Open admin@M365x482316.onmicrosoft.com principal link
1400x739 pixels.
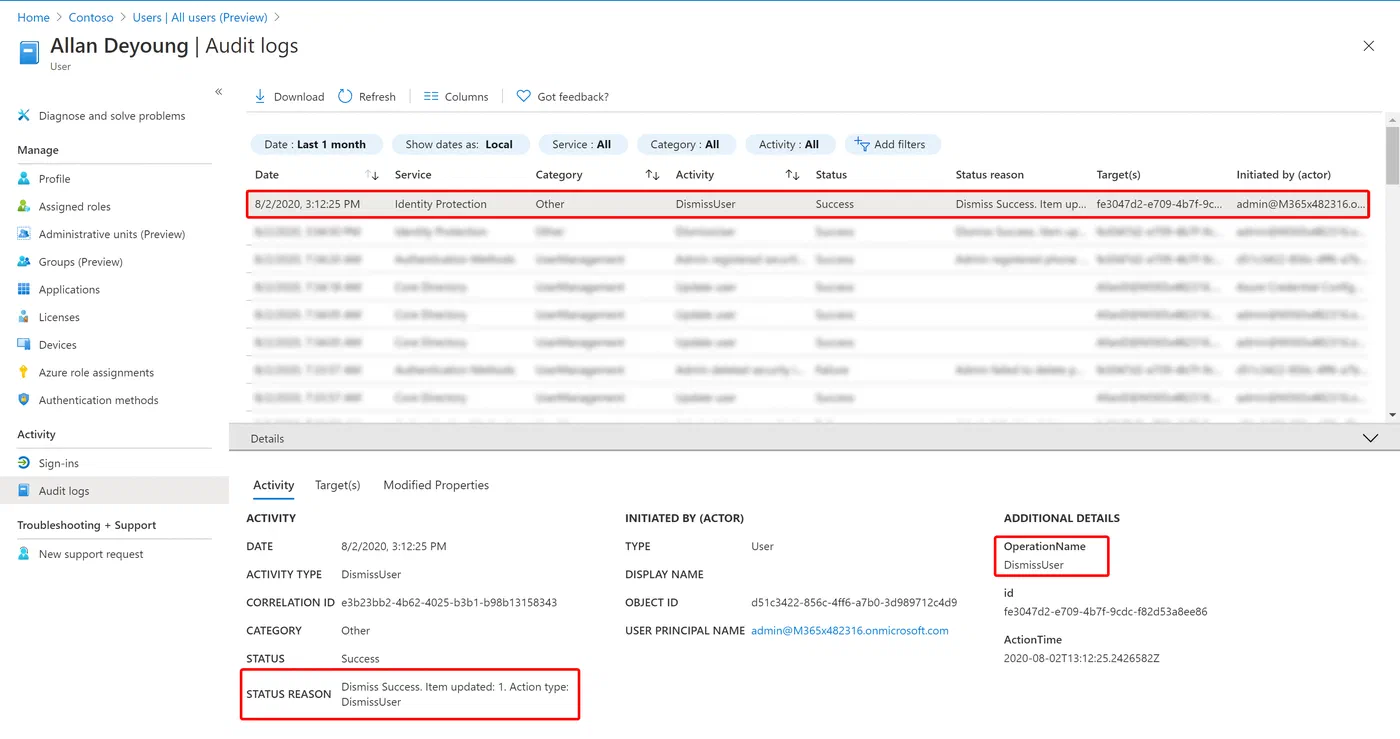pos(850,631)
